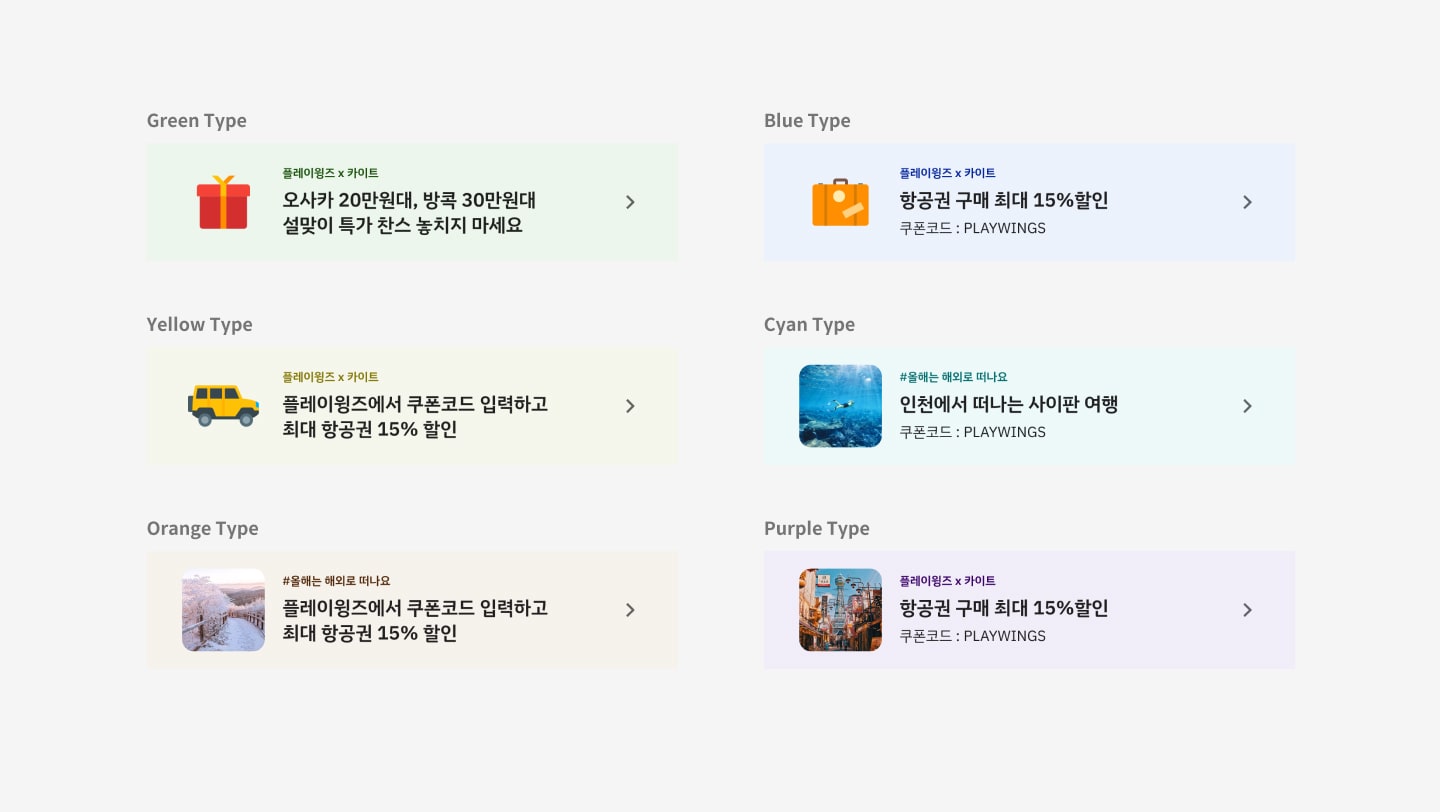Click the "Green Type" section heading
The width and height of the screenshot is (1440, 812).
pos(196,120)
